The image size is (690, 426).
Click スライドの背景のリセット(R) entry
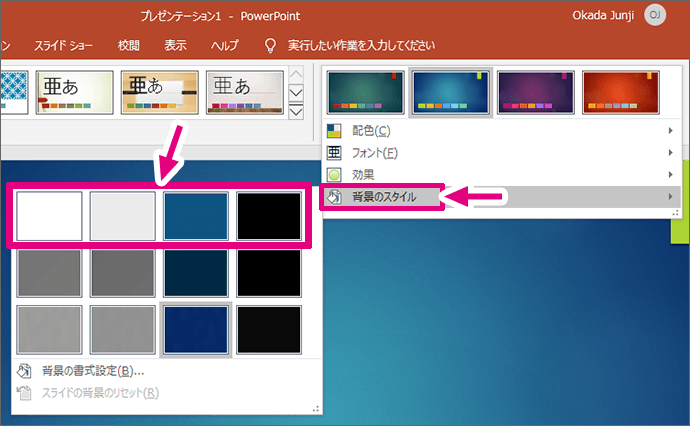(x=166, y=393)
